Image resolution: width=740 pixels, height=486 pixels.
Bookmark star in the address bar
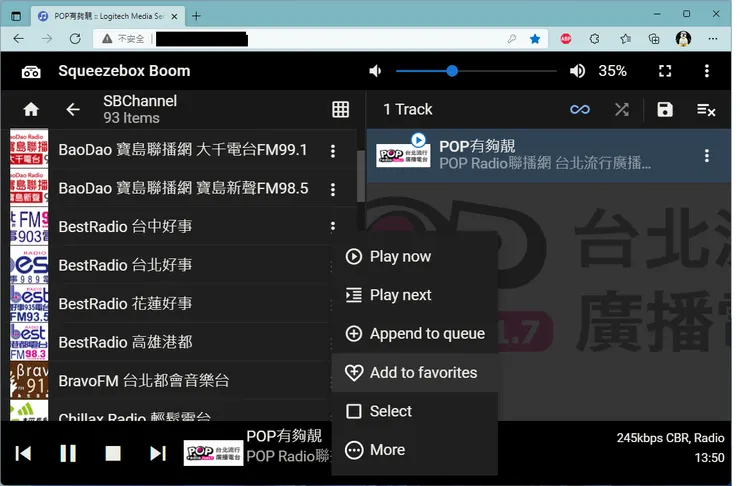click(x=535, y=39)
